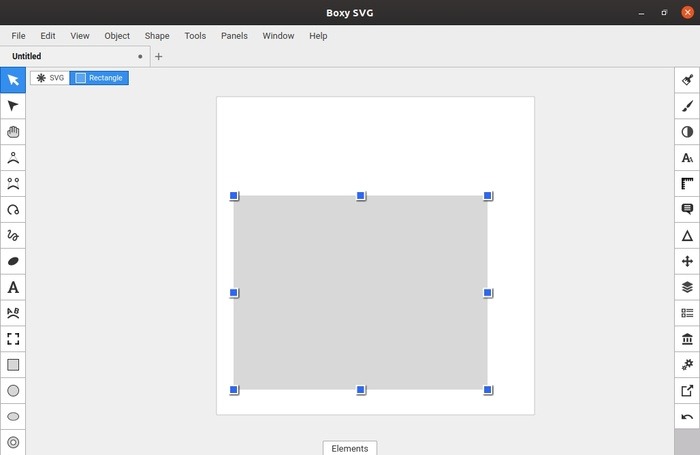
Task: Expand the Elements panel button
Action: (350, 448)
